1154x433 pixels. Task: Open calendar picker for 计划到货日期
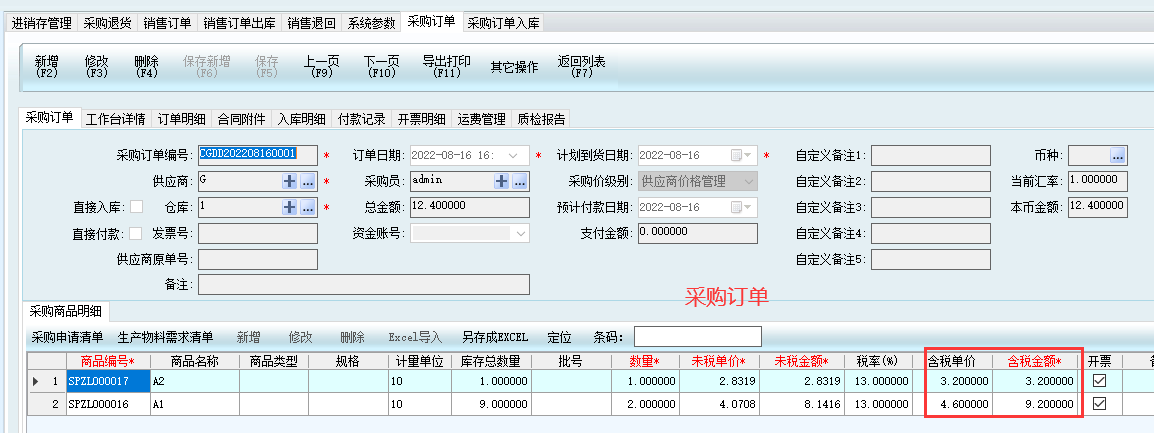[737, 155]
